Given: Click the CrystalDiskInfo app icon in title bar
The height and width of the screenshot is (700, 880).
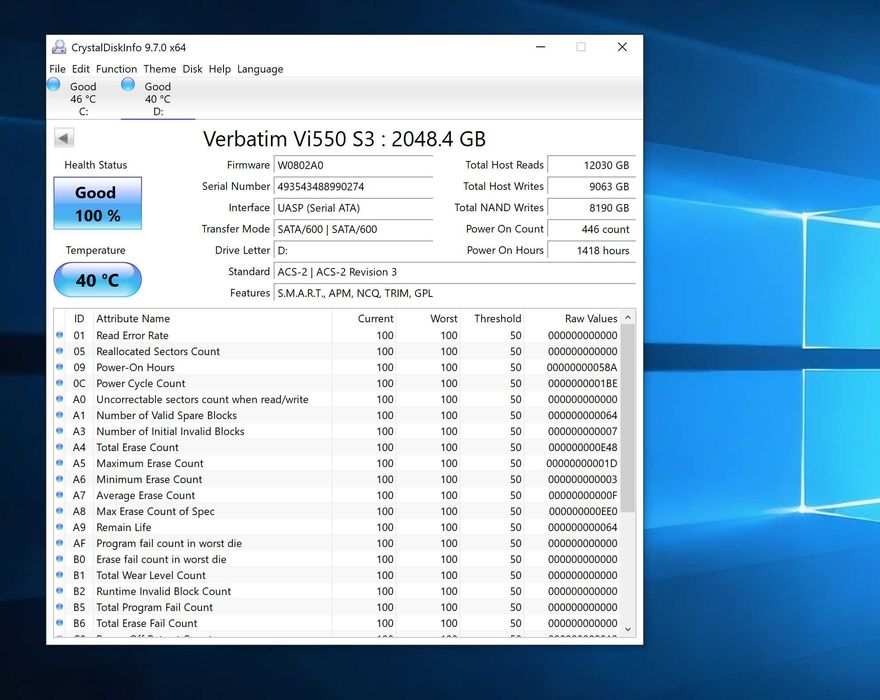Looking at the screenshot, I should coord(59,47).
